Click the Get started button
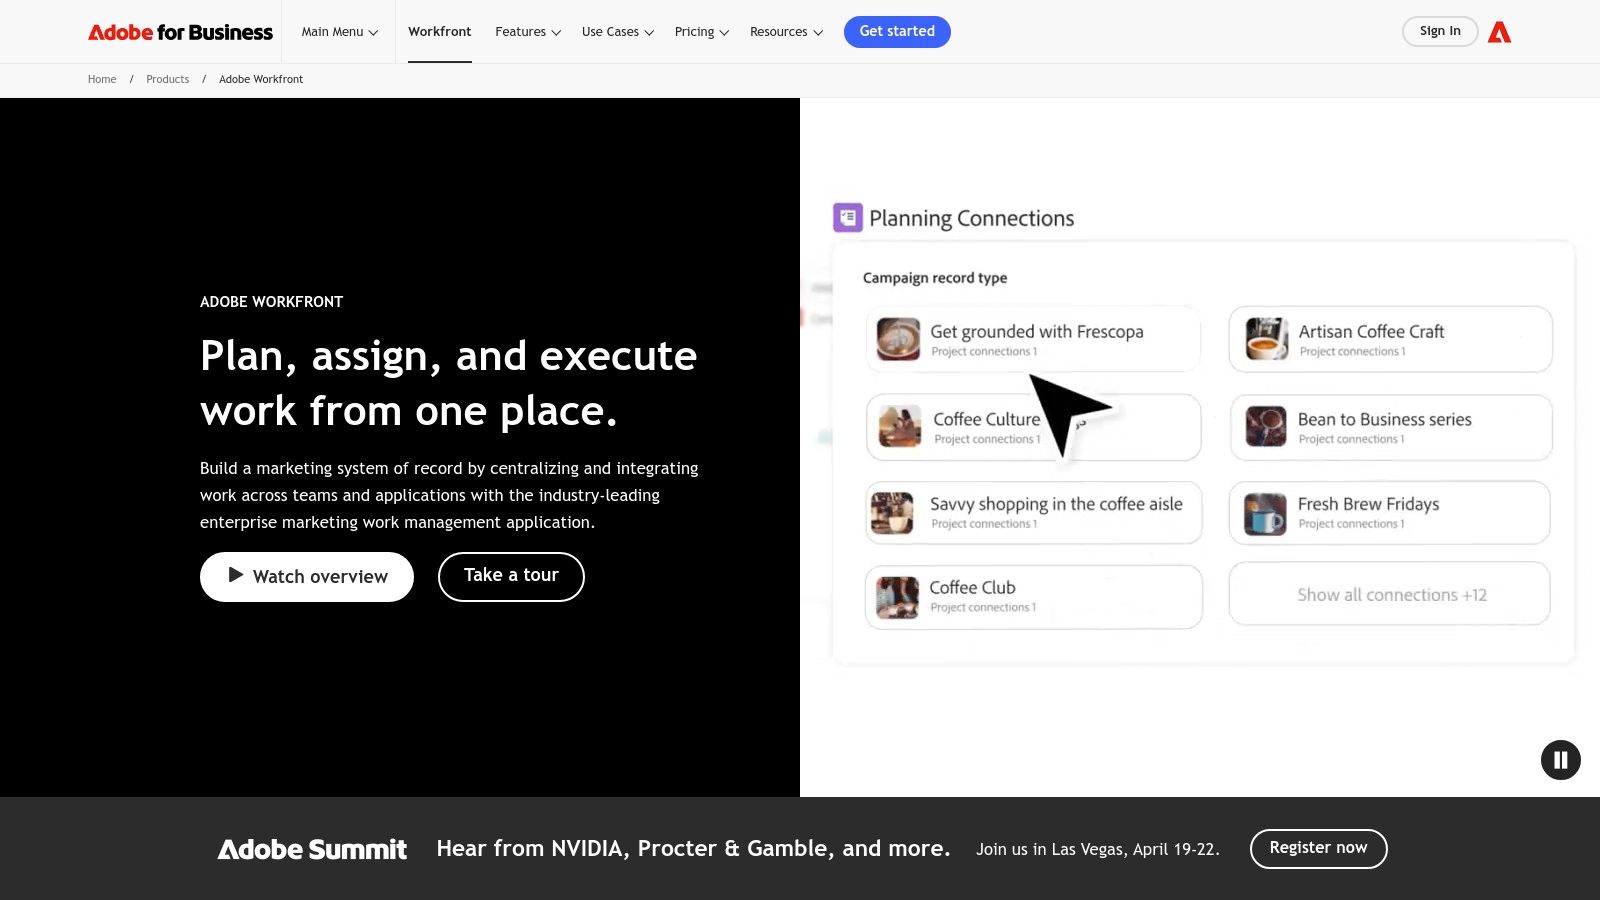The image size is (1600, 900). point(897,31)
